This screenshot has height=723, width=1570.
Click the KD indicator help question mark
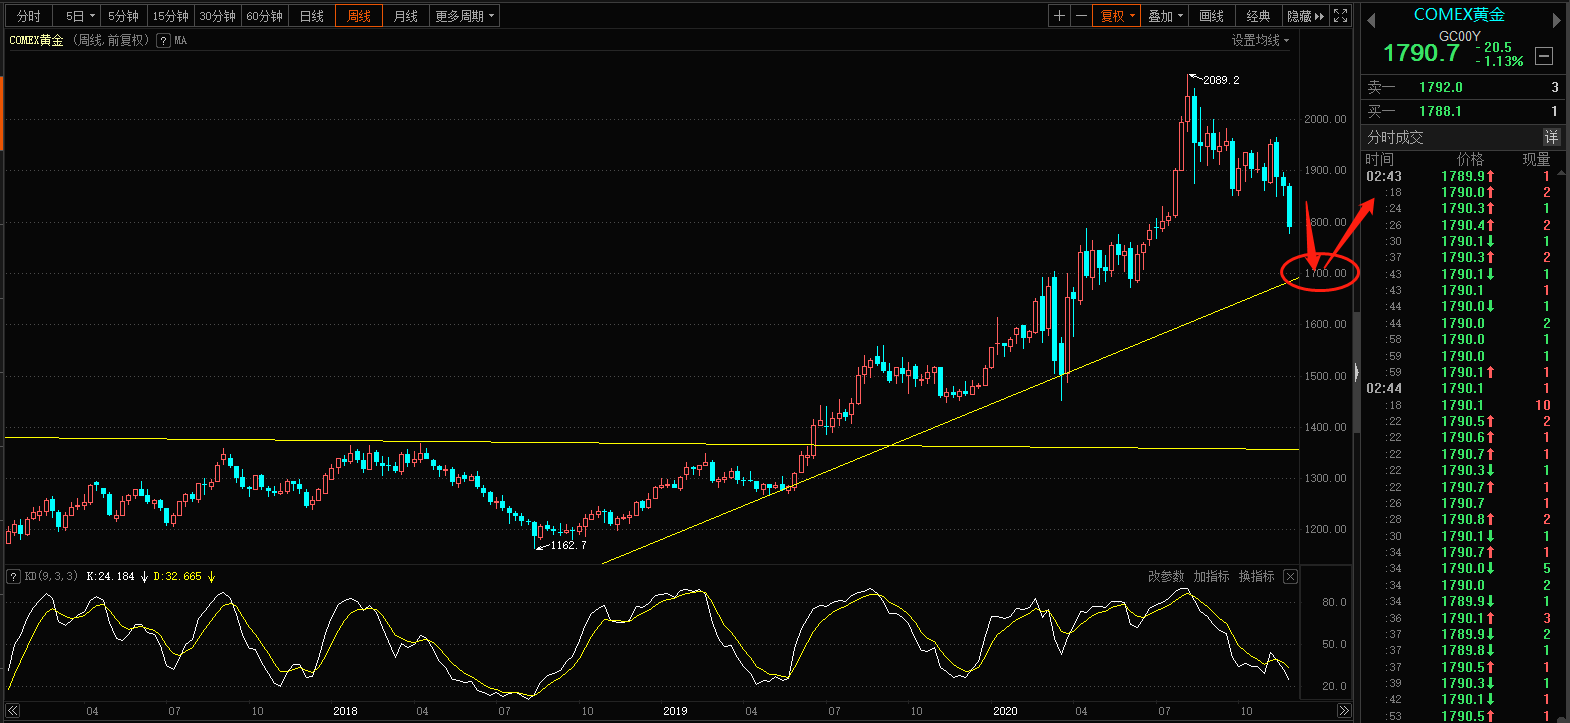coord(13,577)
